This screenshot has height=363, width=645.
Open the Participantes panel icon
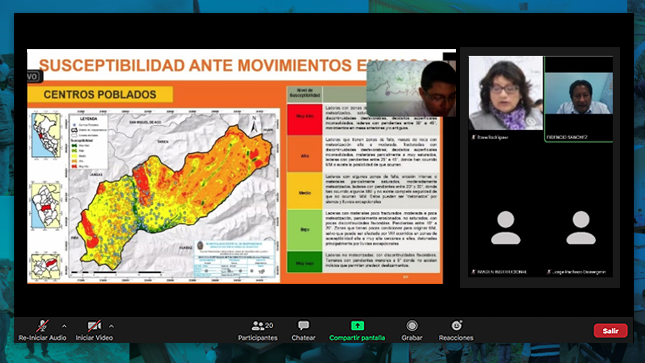[x=258, y=326]
